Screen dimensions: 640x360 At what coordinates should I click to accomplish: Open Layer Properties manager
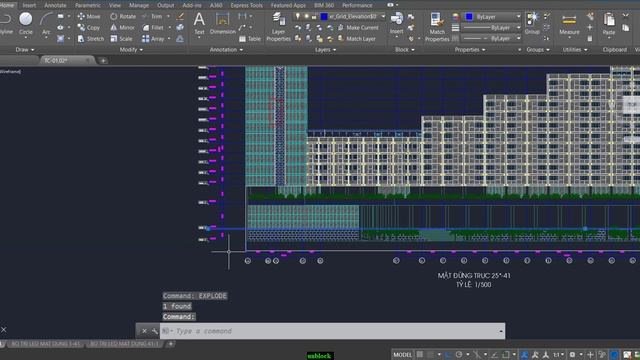[278, 27]
